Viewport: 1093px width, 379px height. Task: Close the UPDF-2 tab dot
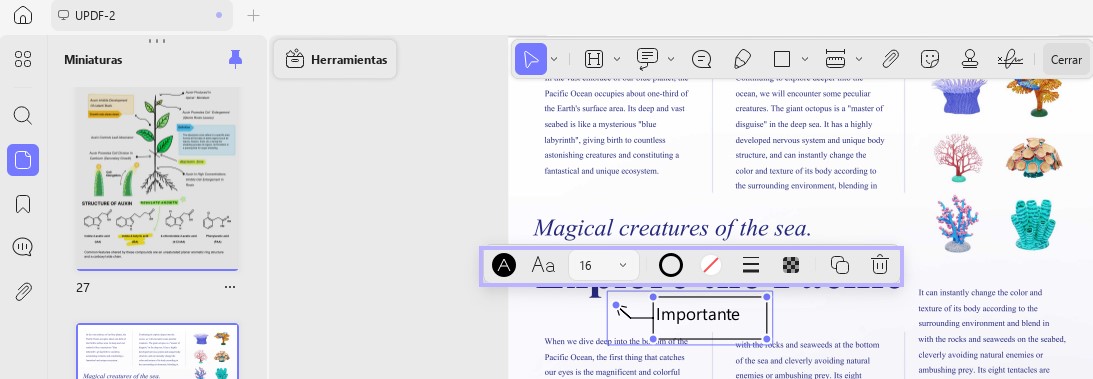coord(219,15)
